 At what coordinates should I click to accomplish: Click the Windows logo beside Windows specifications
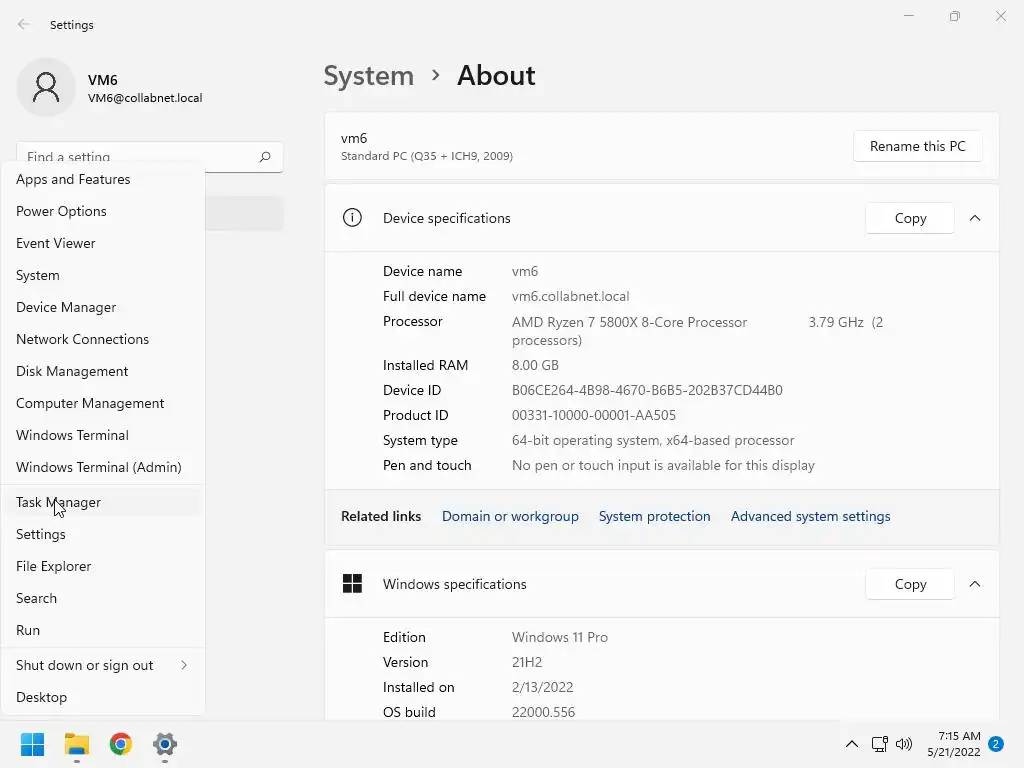[x=352, y=583]
